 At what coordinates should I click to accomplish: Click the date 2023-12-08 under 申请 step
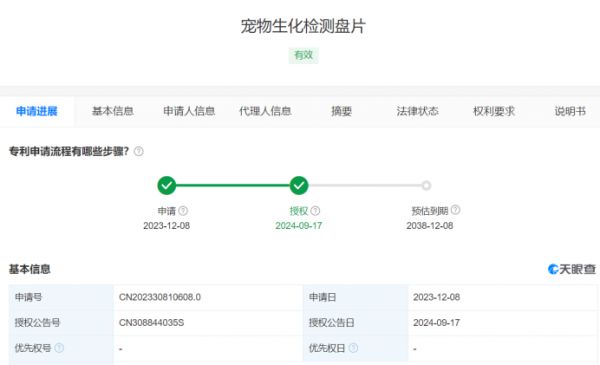click(x=166, y=226)
